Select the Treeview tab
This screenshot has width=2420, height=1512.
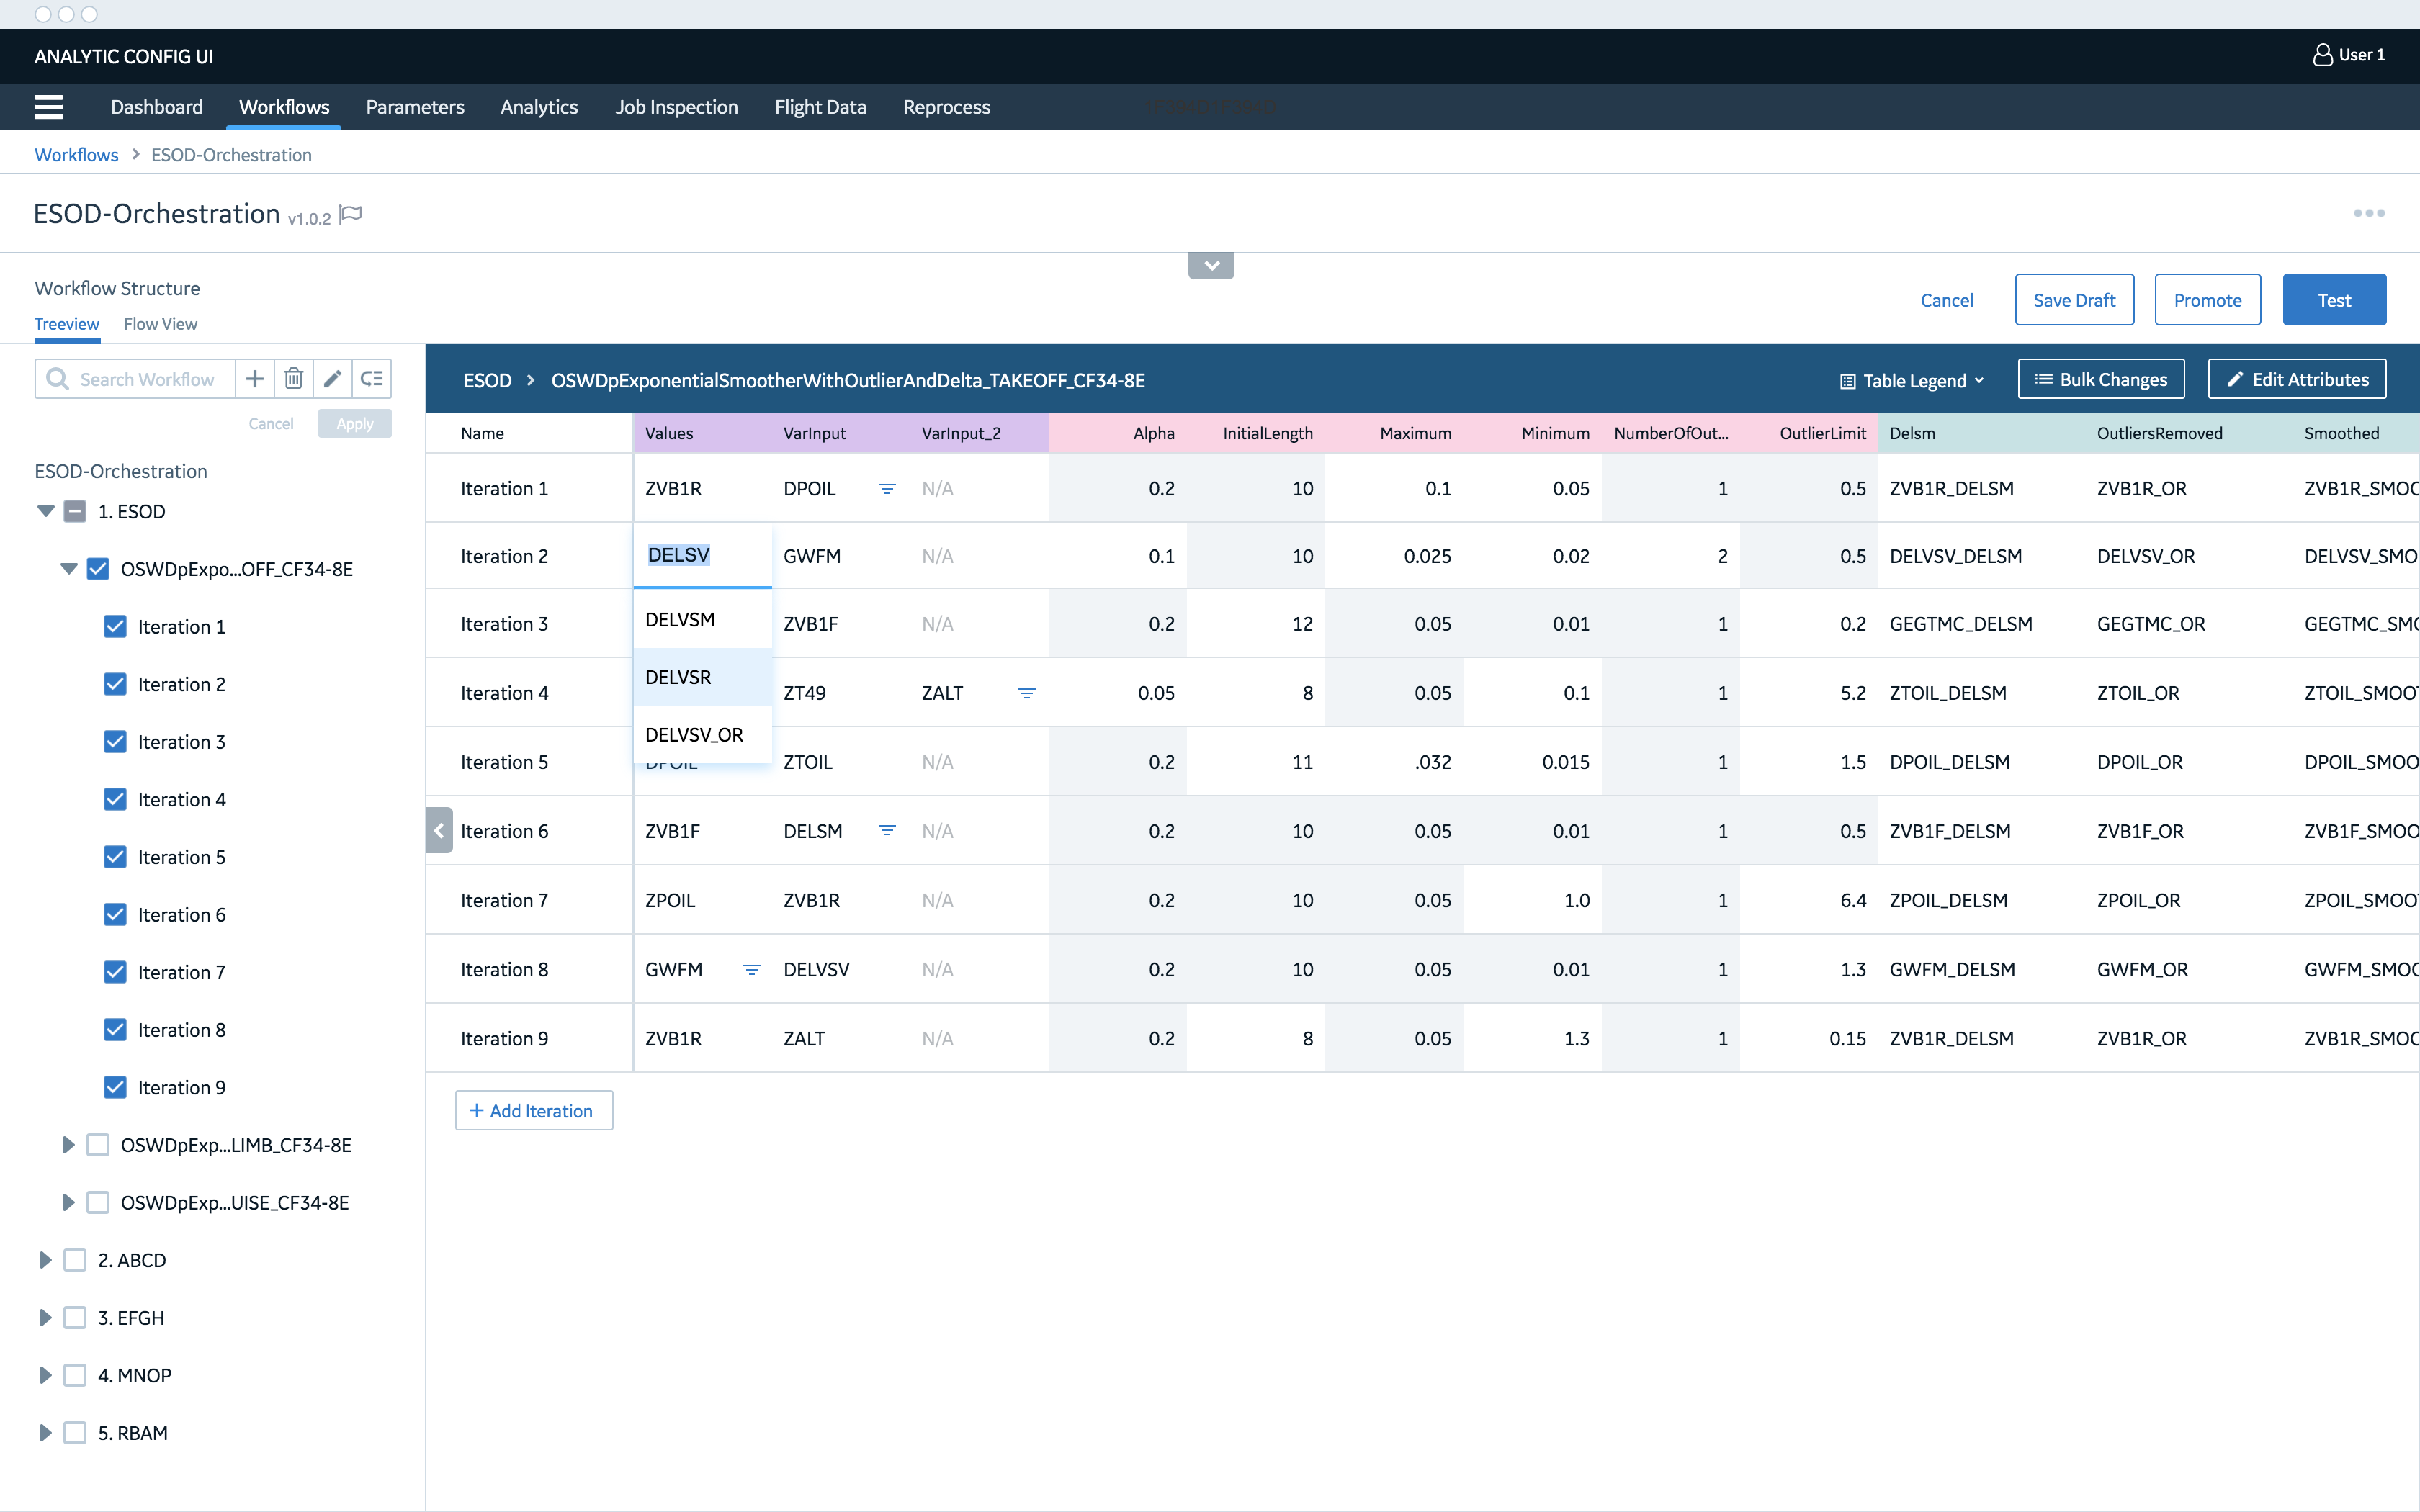coord(67,324)
